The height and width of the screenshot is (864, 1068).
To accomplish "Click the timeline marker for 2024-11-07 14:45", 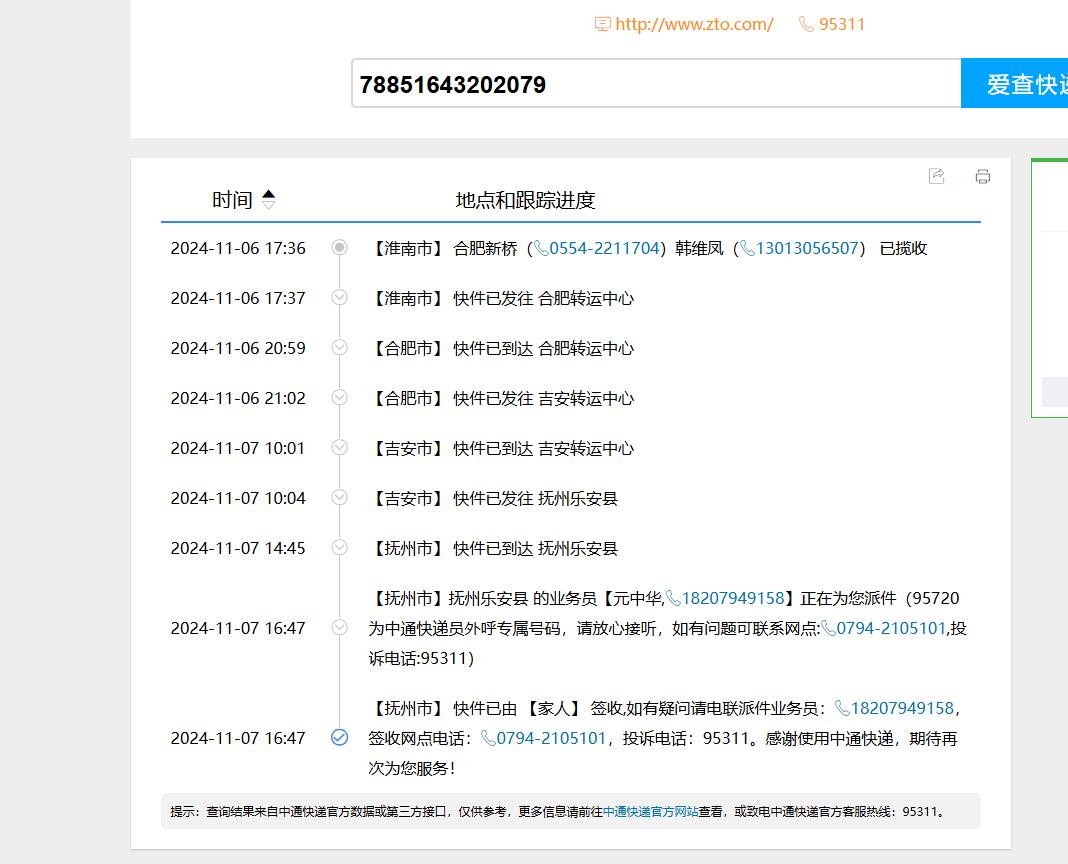I will [x=339, y=548].
